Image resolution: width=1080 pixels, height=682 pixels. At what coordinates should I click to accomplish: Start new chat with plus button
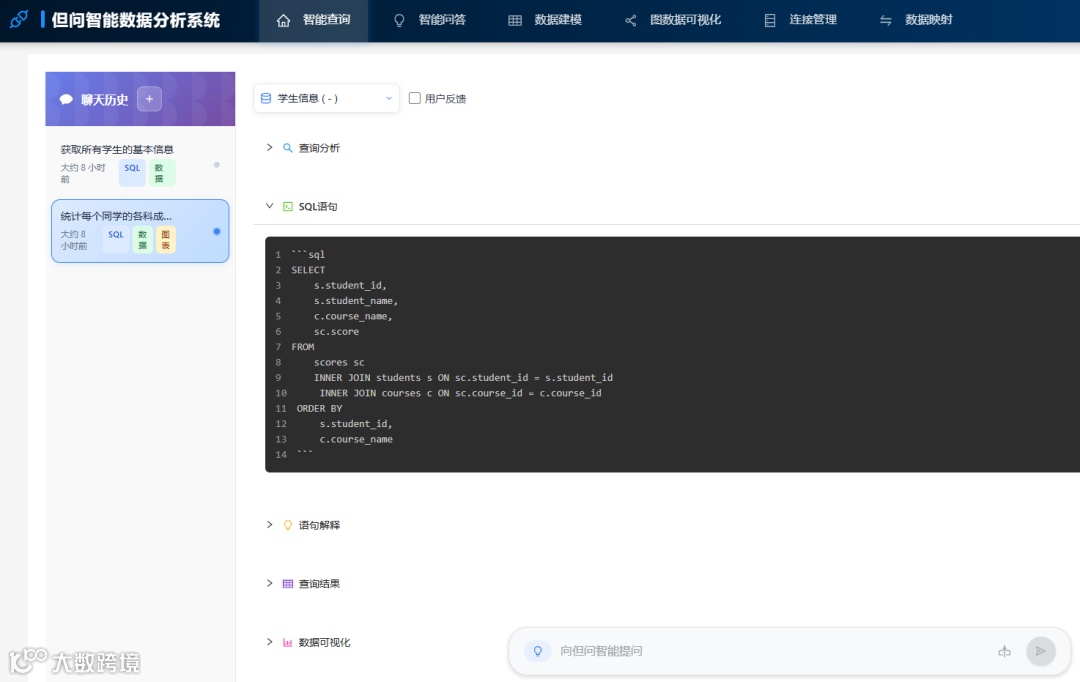(149, 99)
